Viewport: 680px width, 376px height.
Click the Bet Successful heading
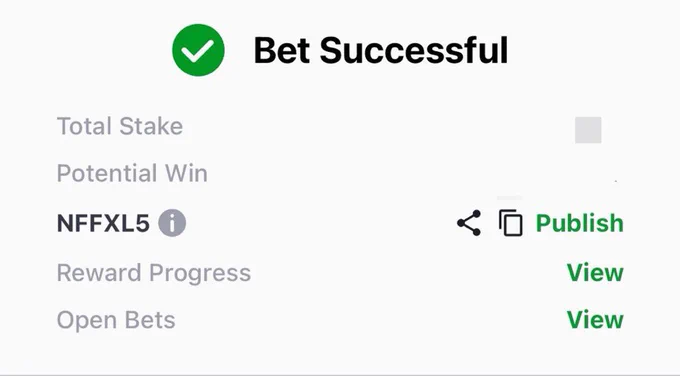(381, 50)
